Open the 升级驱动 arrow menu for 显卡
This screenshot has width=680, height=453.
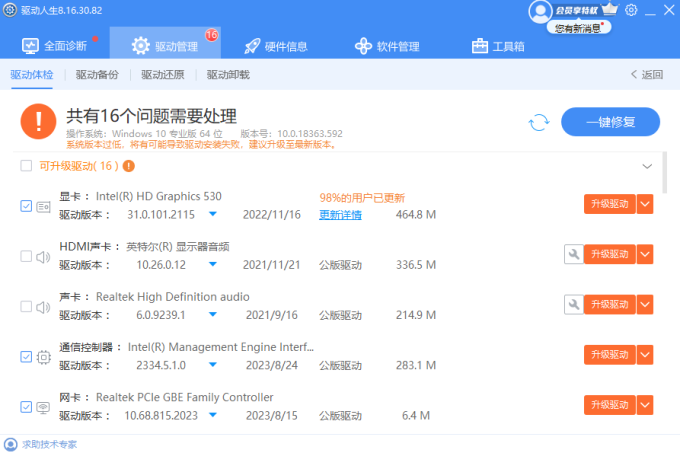pyautogui.click(x=645, y=204)
